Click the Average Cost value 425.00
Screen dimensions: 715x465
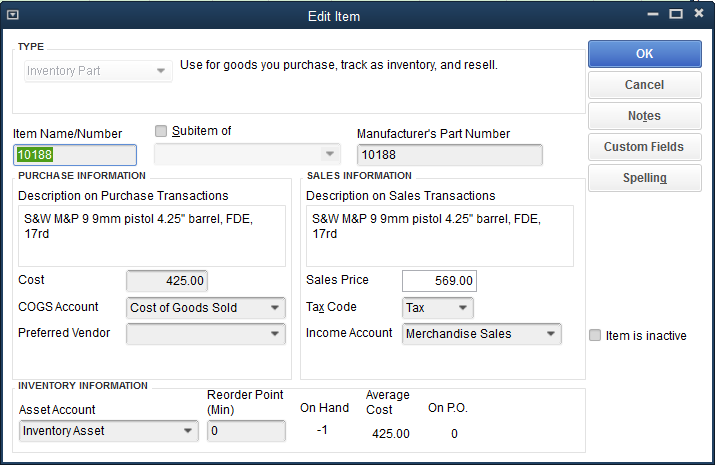point(390,434)
